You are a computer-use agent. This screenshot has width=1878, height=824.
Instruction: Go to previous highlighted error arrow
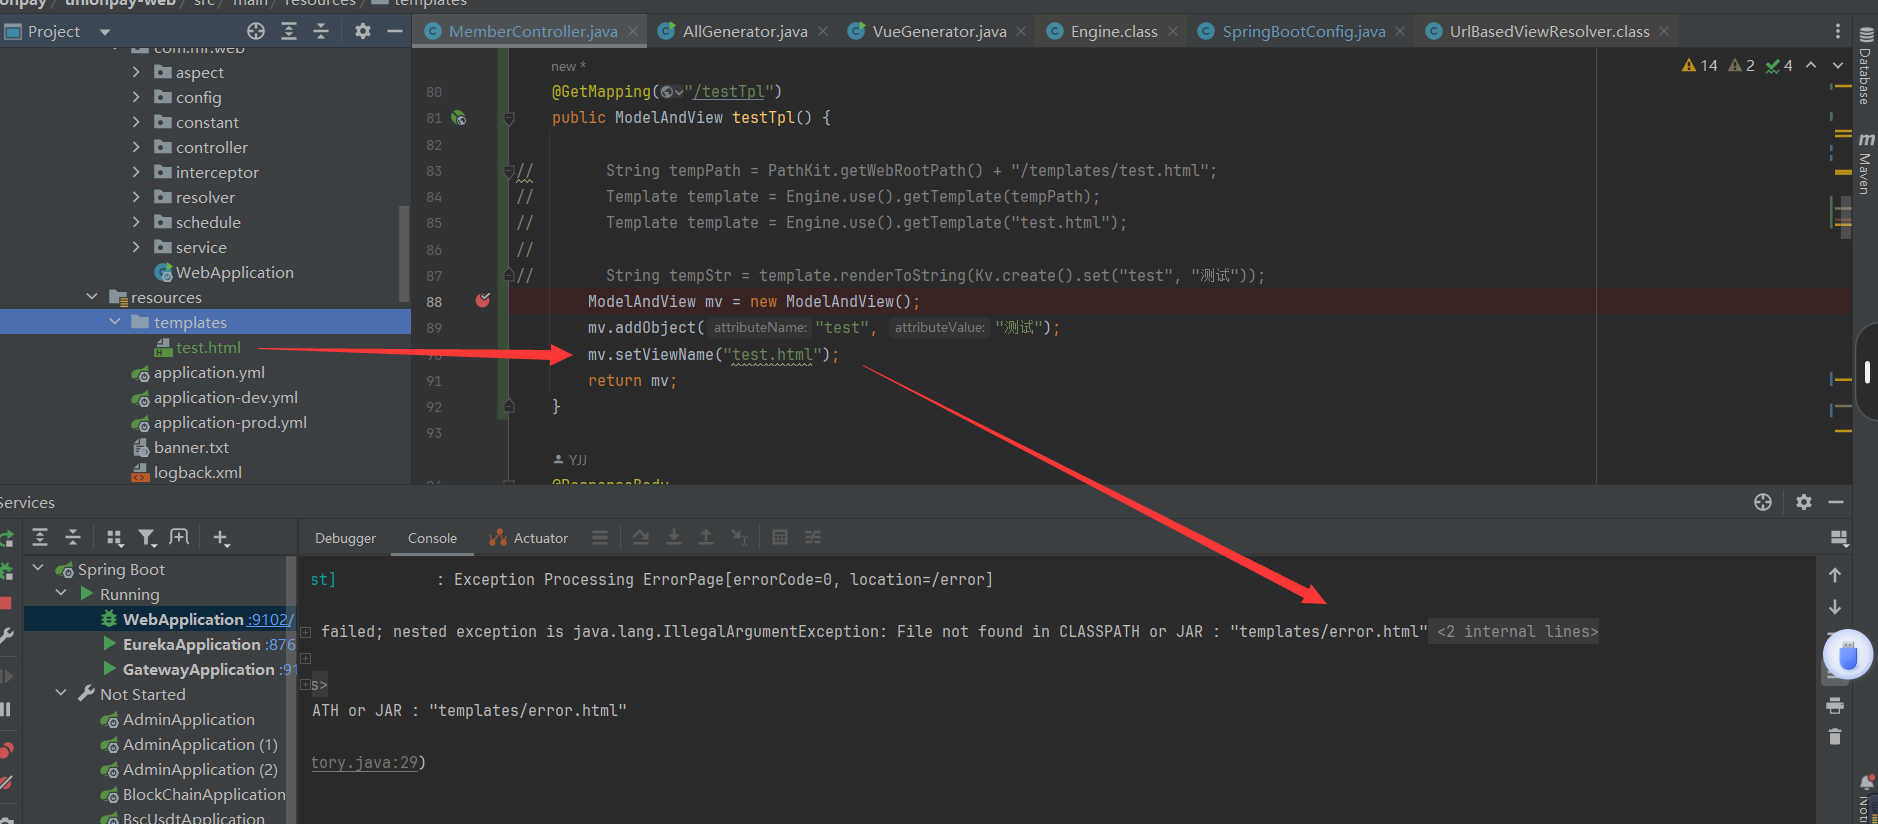pyautogui.click(x=1811, y=65)
